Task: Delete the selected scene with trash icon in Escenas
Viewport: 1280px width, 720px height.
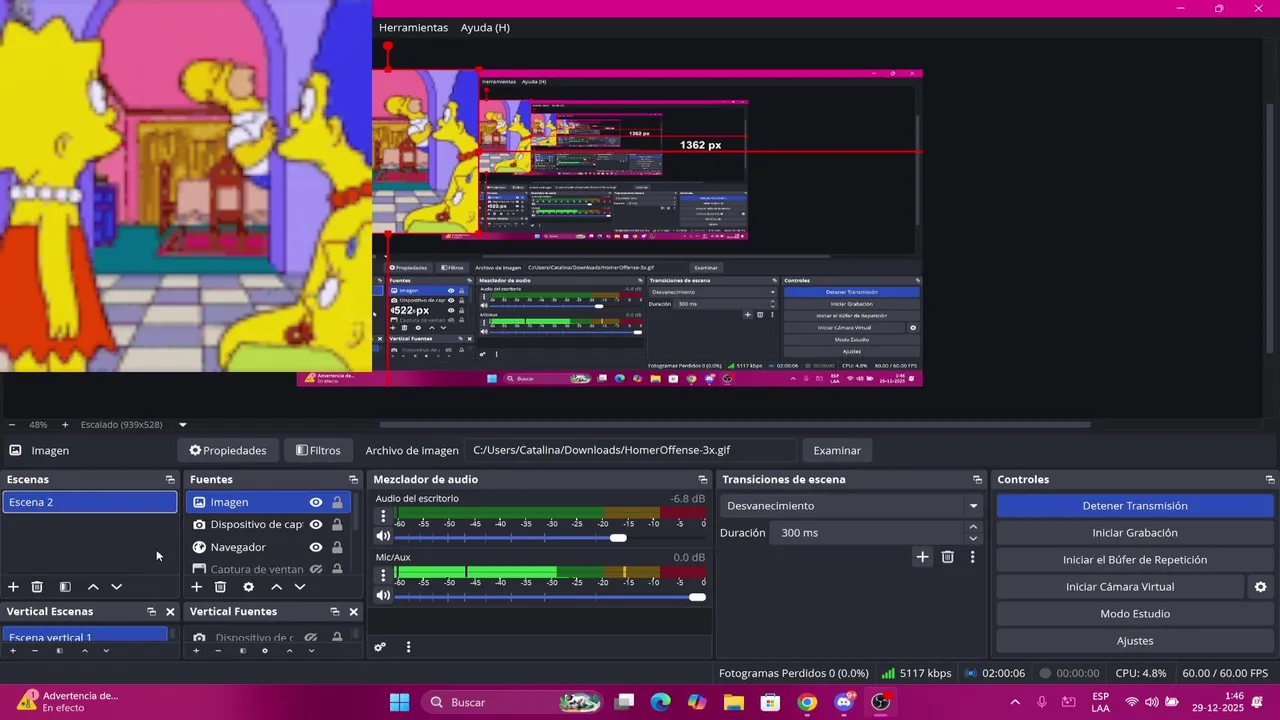Action: coord(37,587)
